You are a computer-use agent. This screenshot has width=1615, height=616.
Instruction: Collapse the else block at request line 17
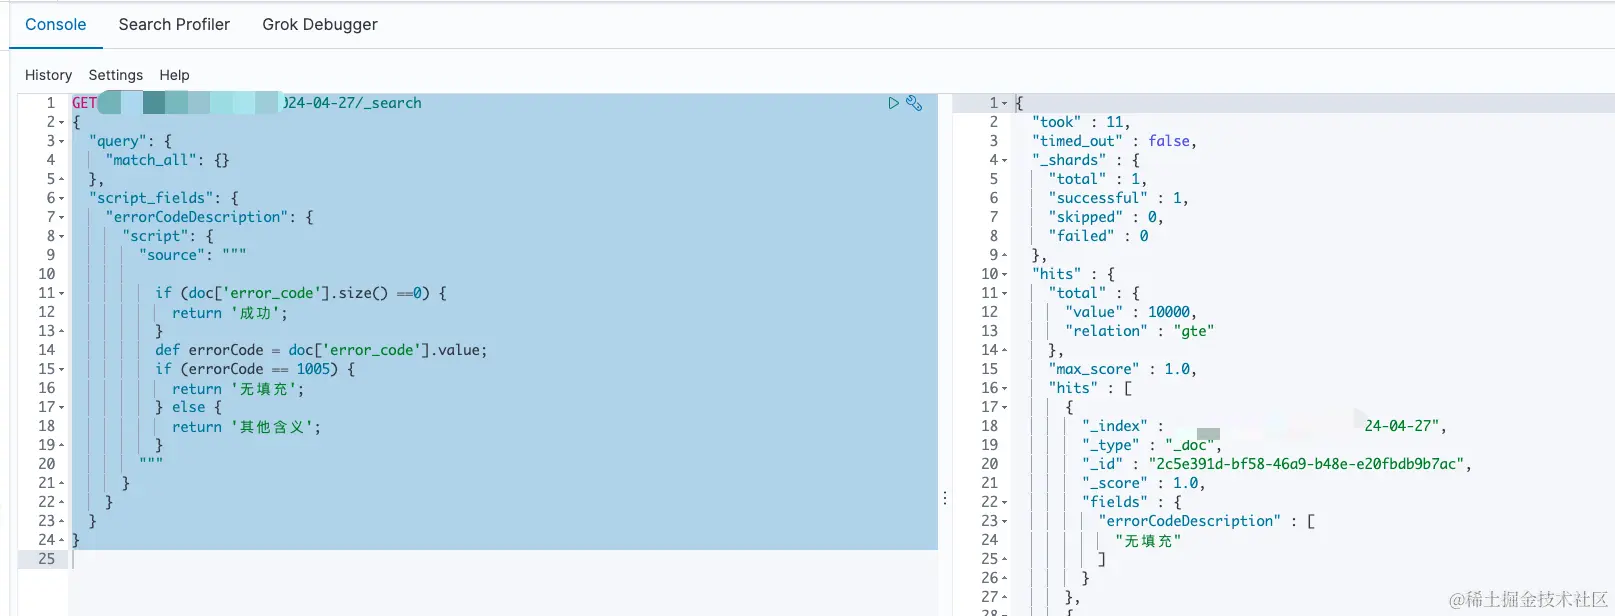(61, 407)
